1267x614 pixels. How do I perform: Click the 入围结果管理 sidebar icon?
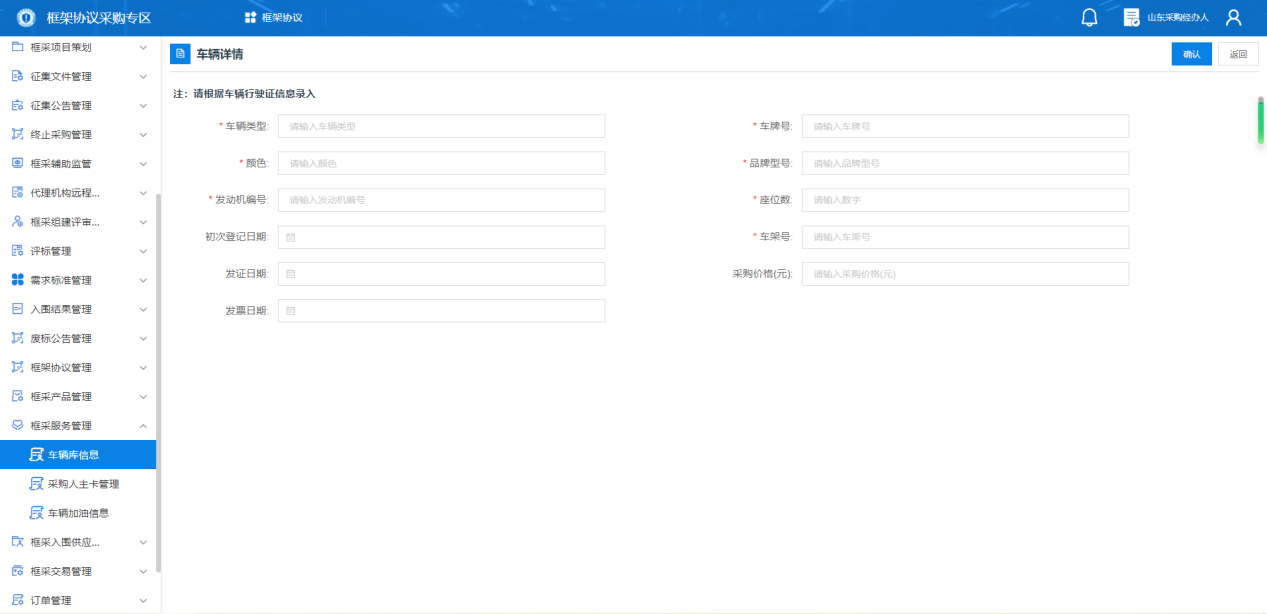pos(17,309)
